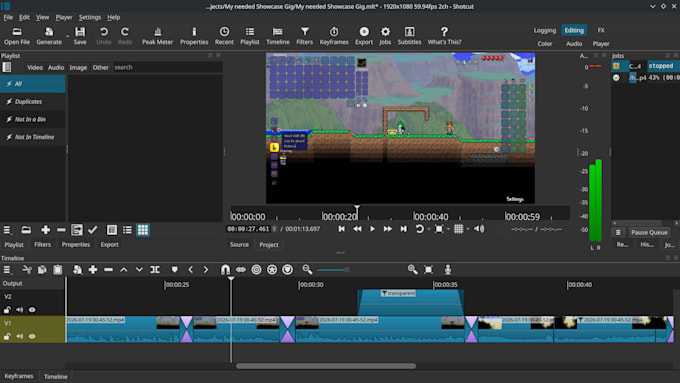Open the Jobs panel hamburger menu
The height and width of the screenshot is (383, 680).
coord(618,232)
